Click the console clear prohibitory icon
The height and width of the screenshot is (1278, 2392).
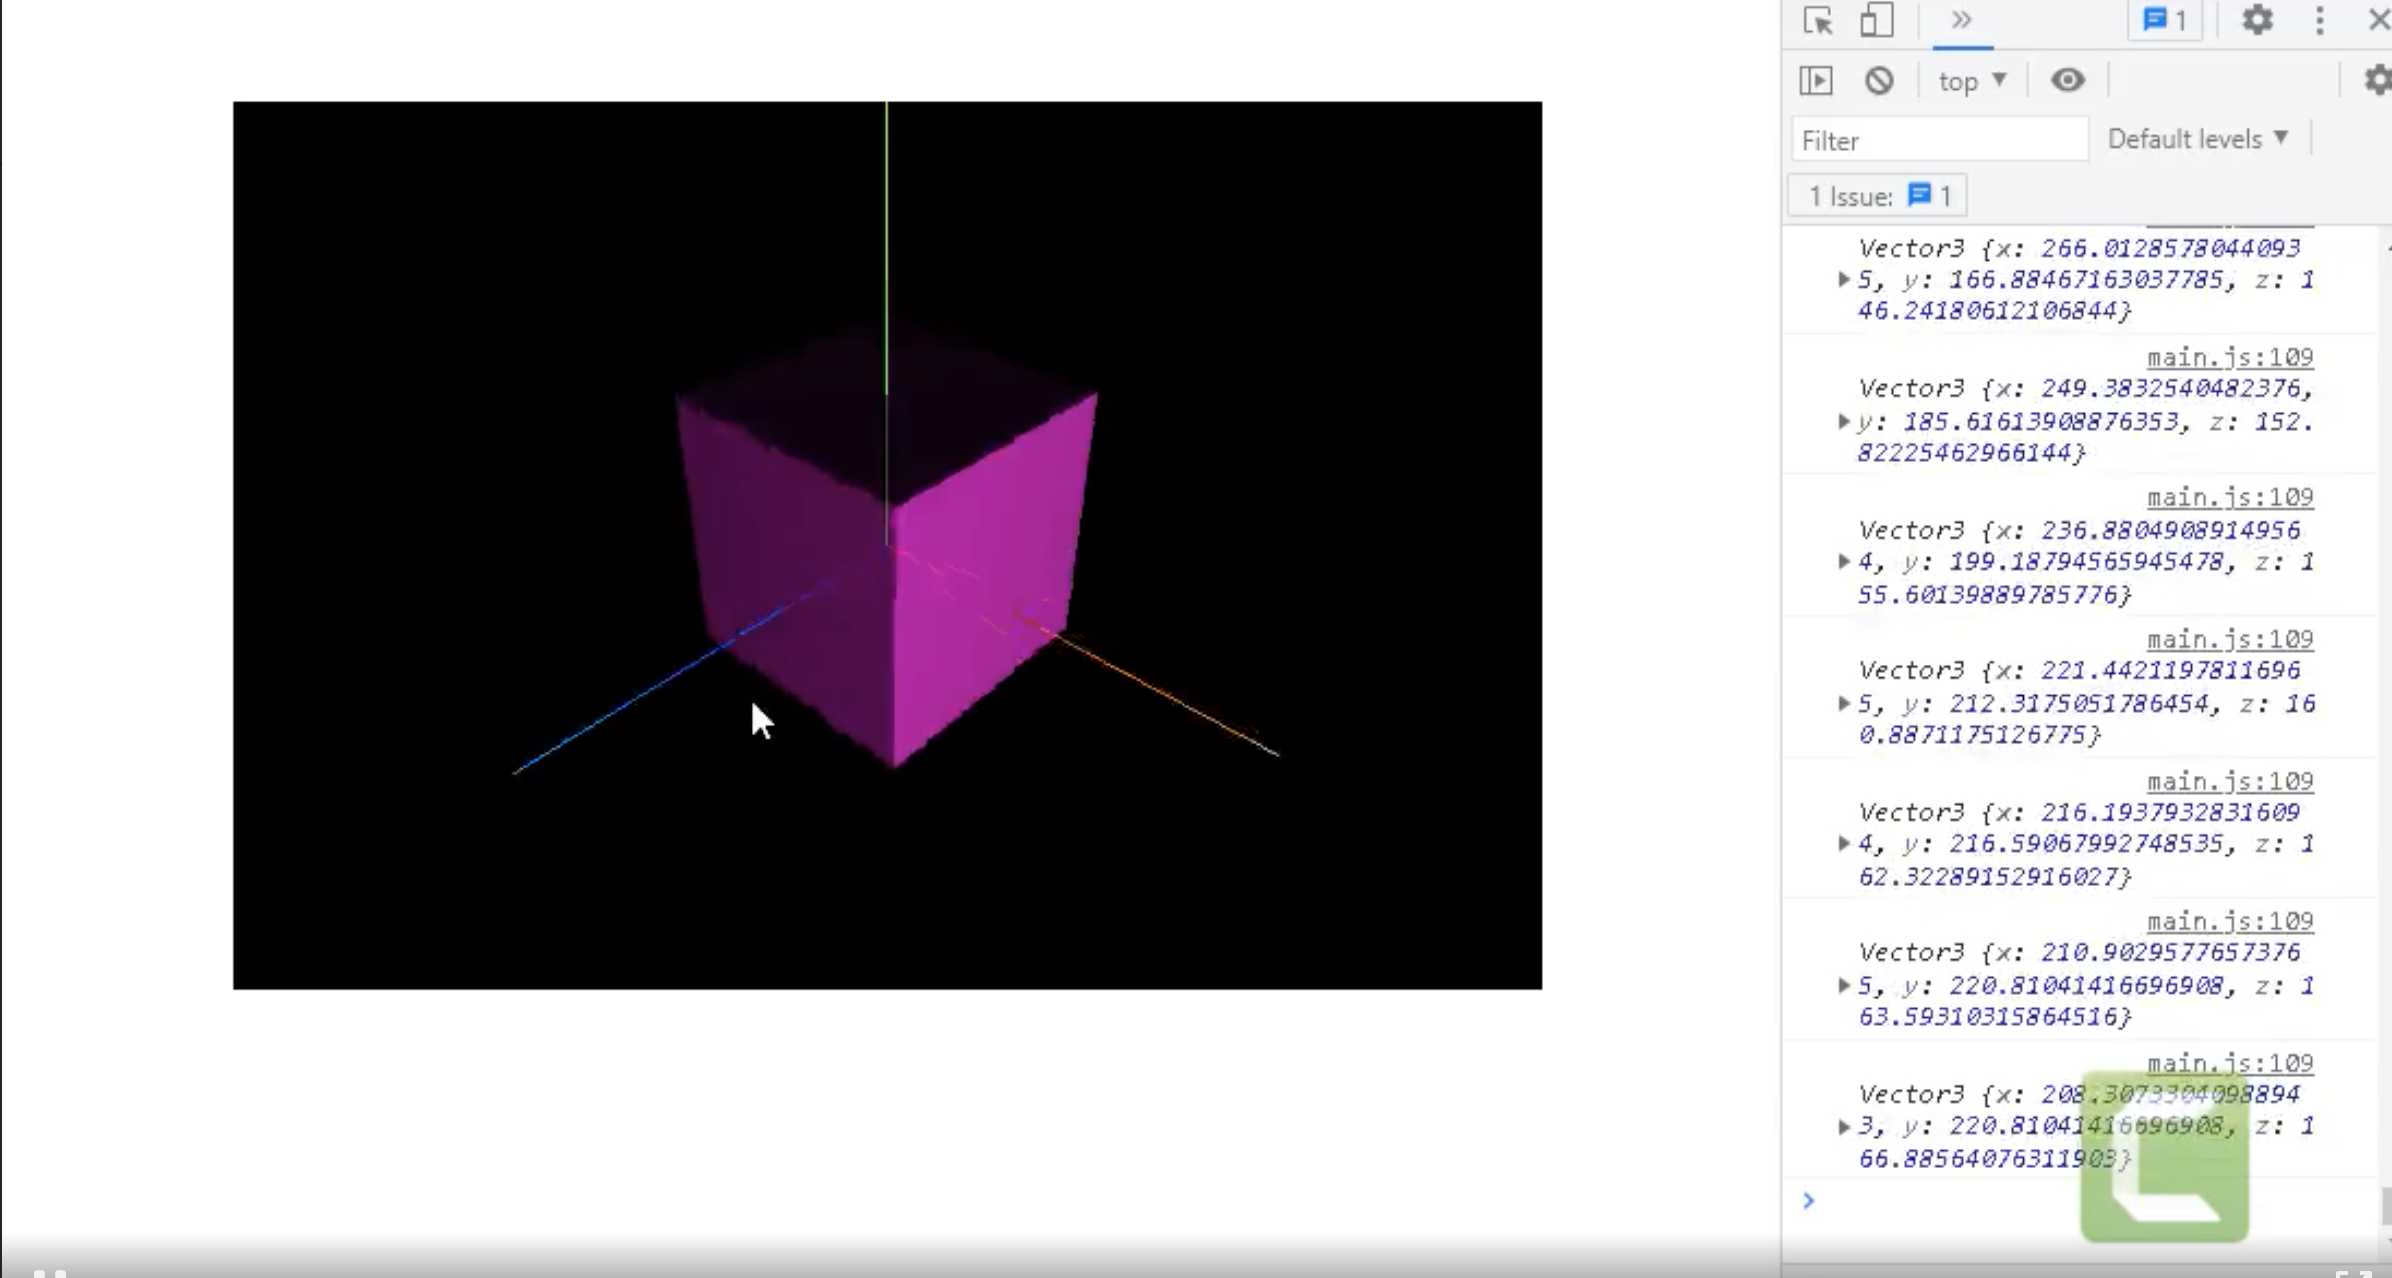1879,81
